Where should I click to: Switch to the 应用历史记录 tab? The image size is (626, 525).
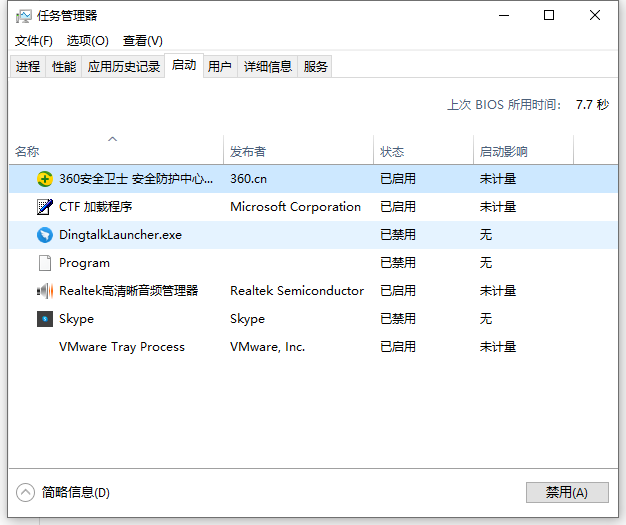point(123,66)
